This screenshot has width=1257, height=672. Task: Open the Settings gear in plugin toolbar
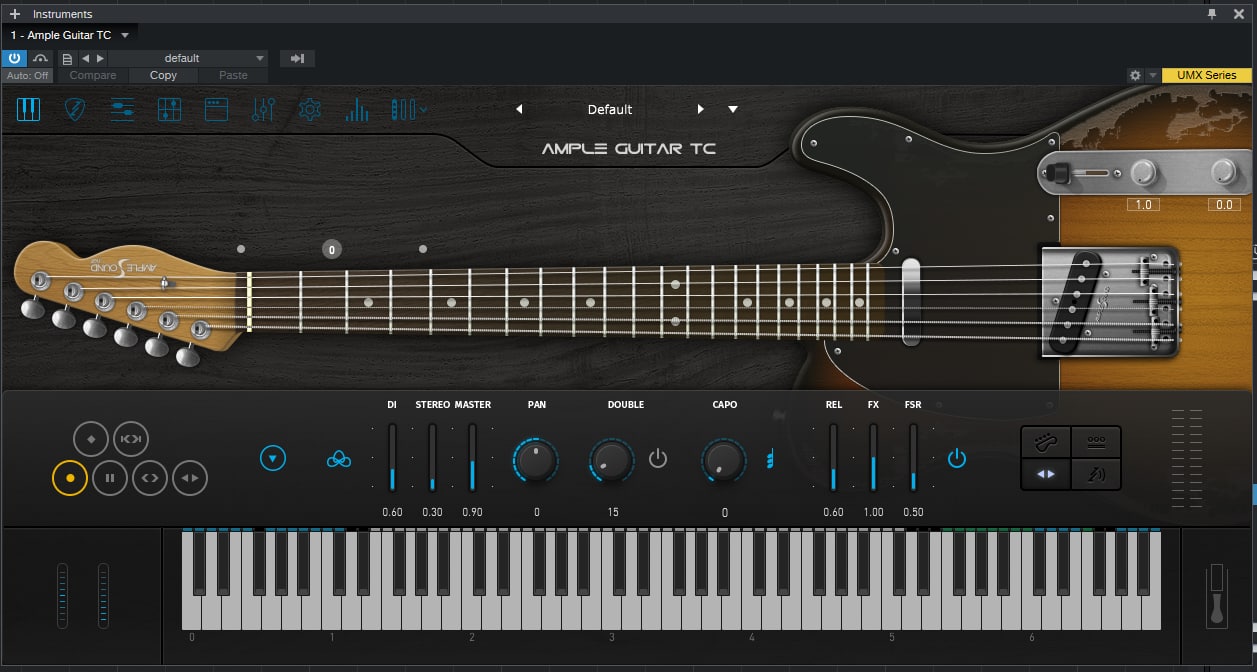point(310,109)
